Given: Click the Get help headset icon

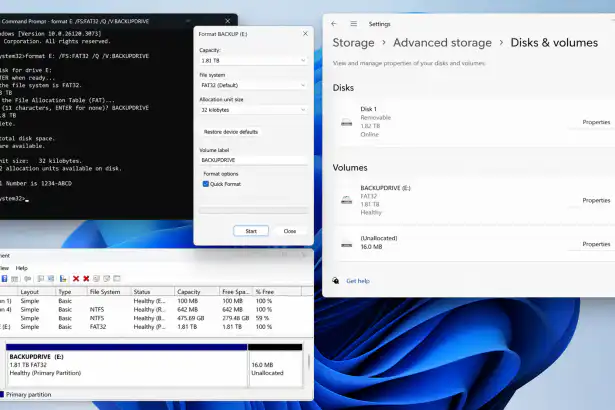Looking at the screenshot, I should tap(336, 281).
